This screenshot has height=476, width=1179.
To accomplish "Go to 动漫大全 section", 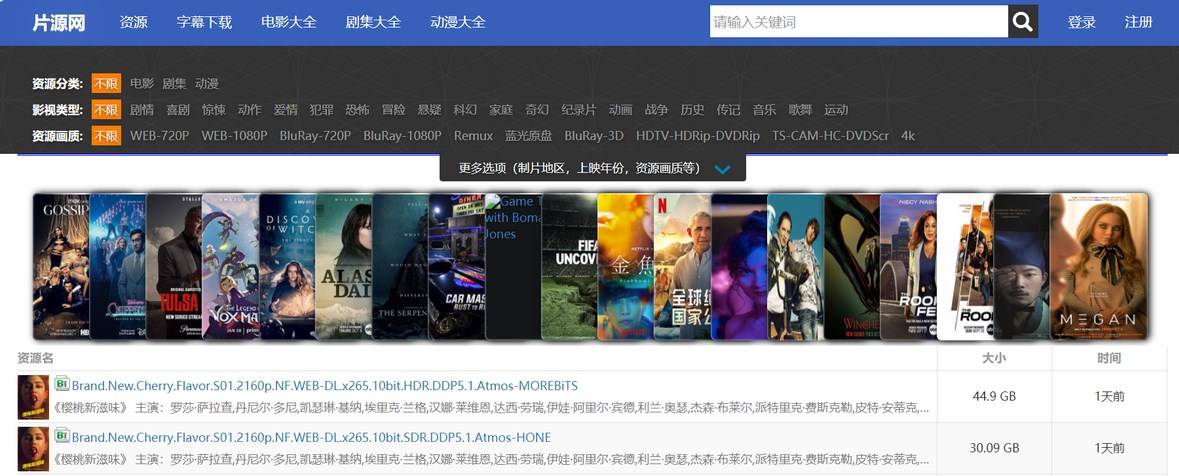I will click(458, 23).
